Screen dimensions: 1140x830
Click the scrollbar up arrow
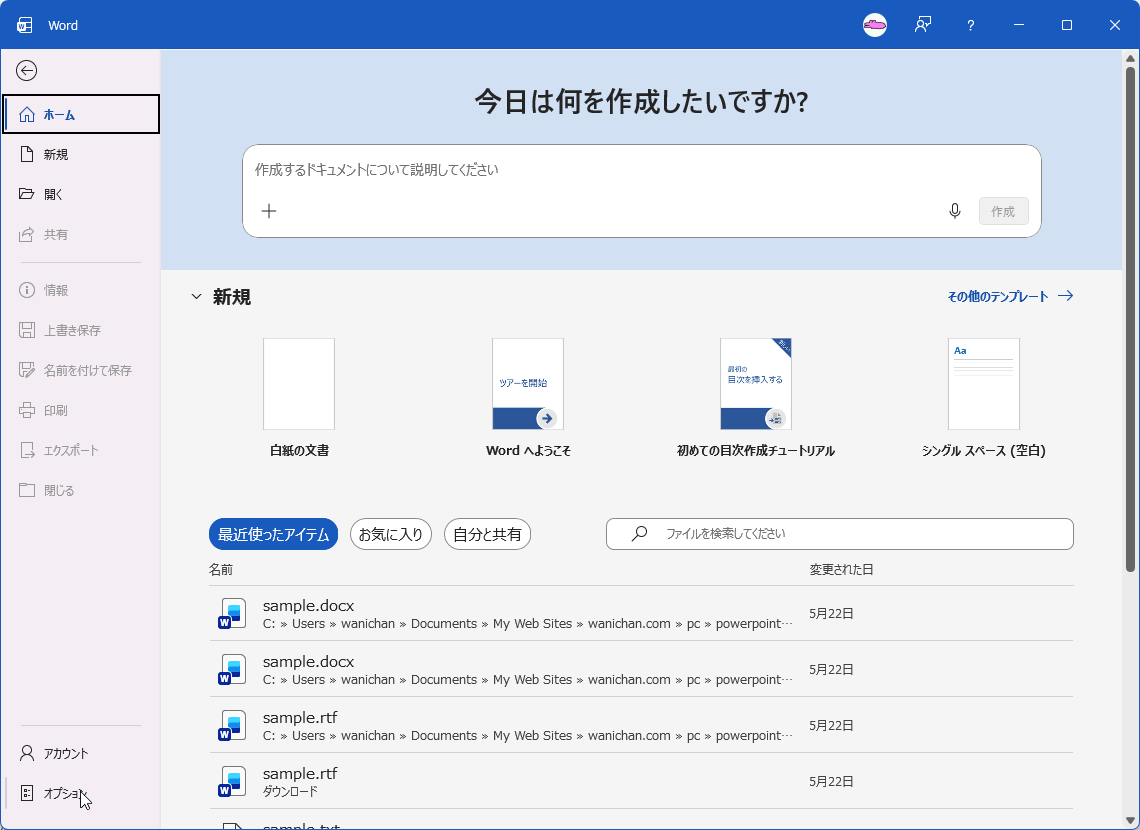click(1131, 58)
